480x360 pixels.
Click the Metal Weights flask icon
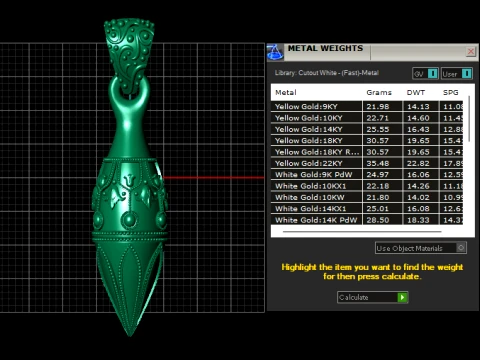[x=275, y=52]
